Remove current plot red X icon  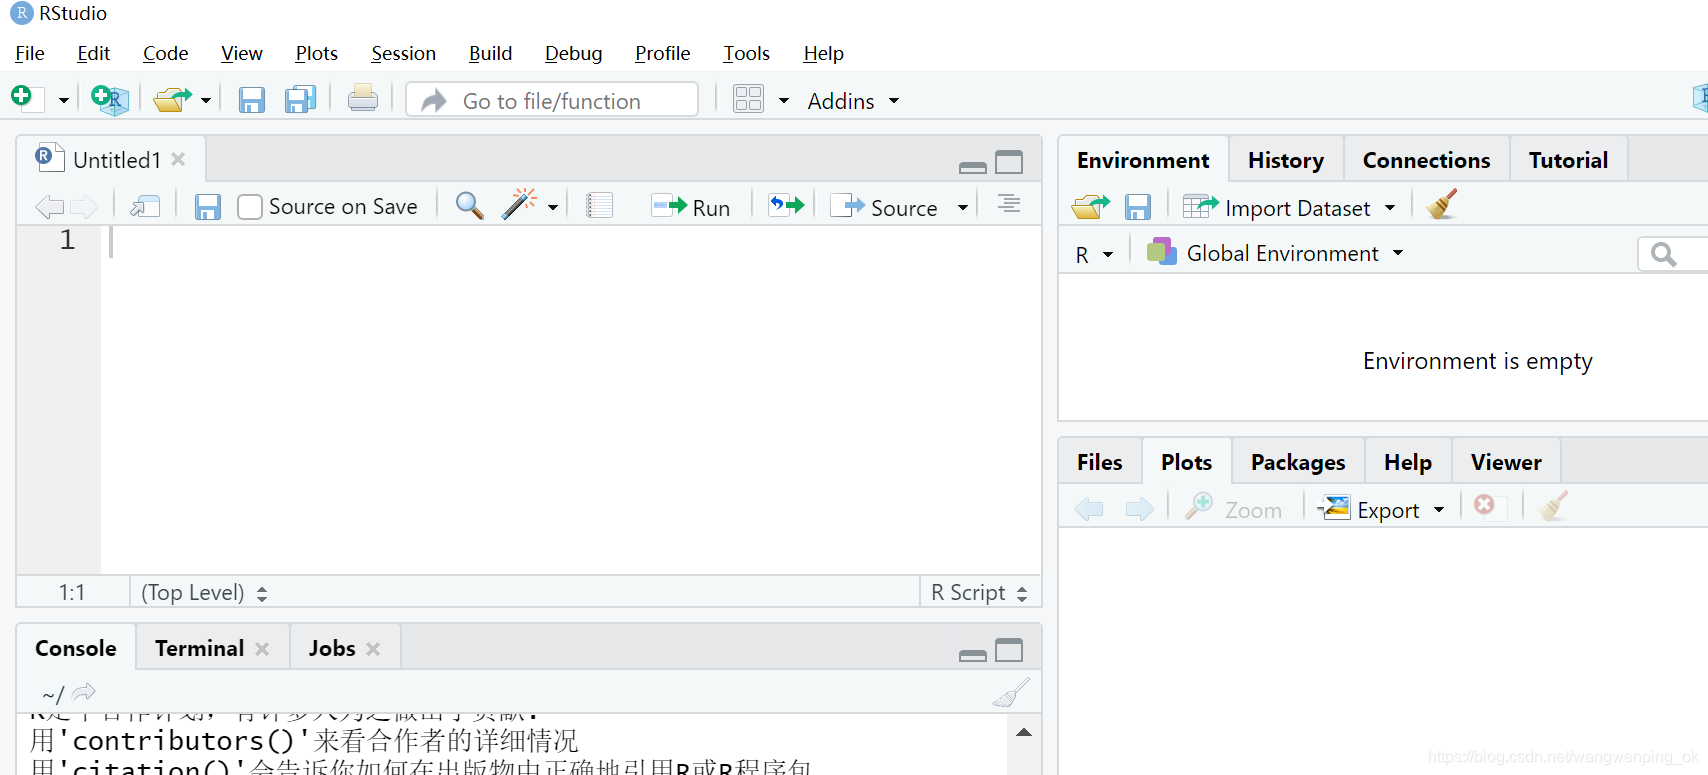click(1484, 505)
